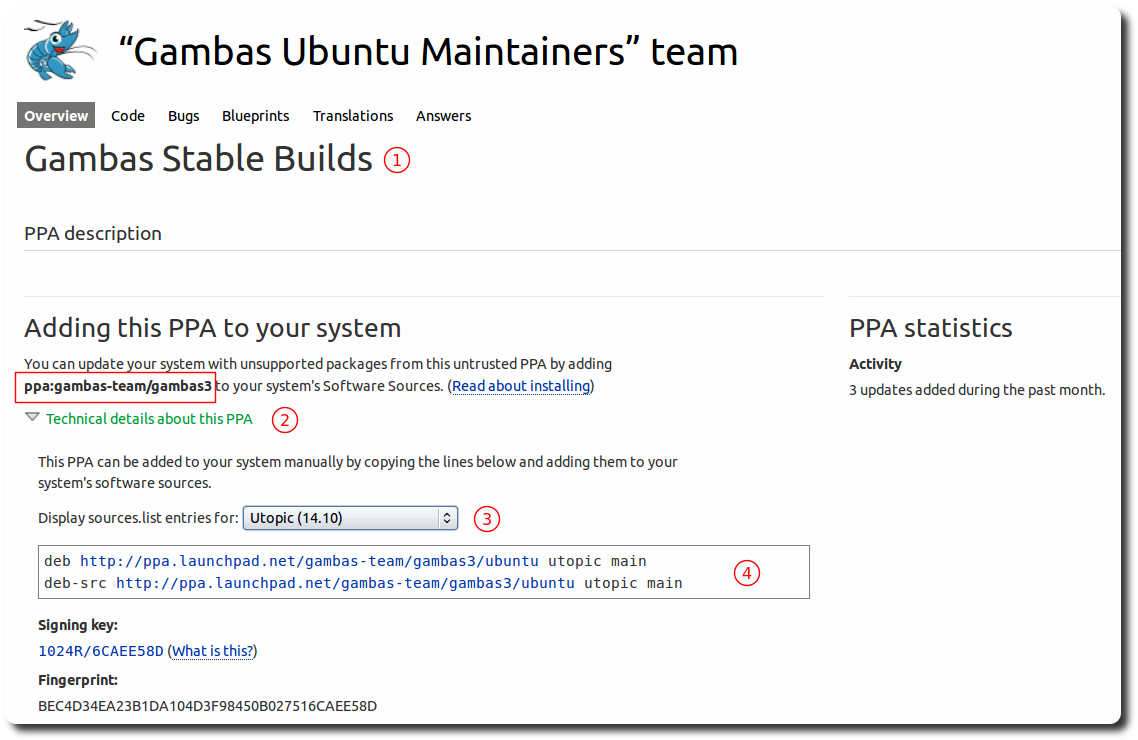This screenshot has width=1138, height=740.
Task: Open the Translations tab
Action: (353, 116)
